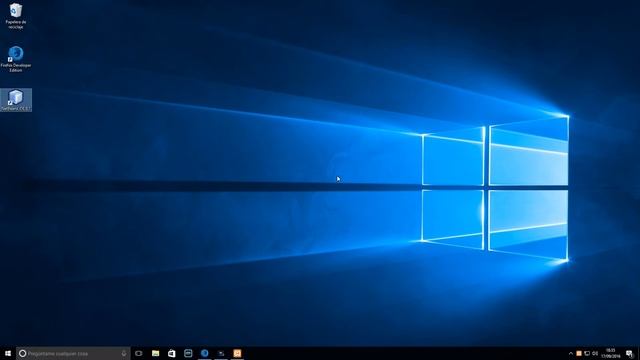Image resolution: width=640 pixels, height=360 pixels.
Task: Open the volume control tray icon
Action: pyautogui.click(x=595, y=353)
